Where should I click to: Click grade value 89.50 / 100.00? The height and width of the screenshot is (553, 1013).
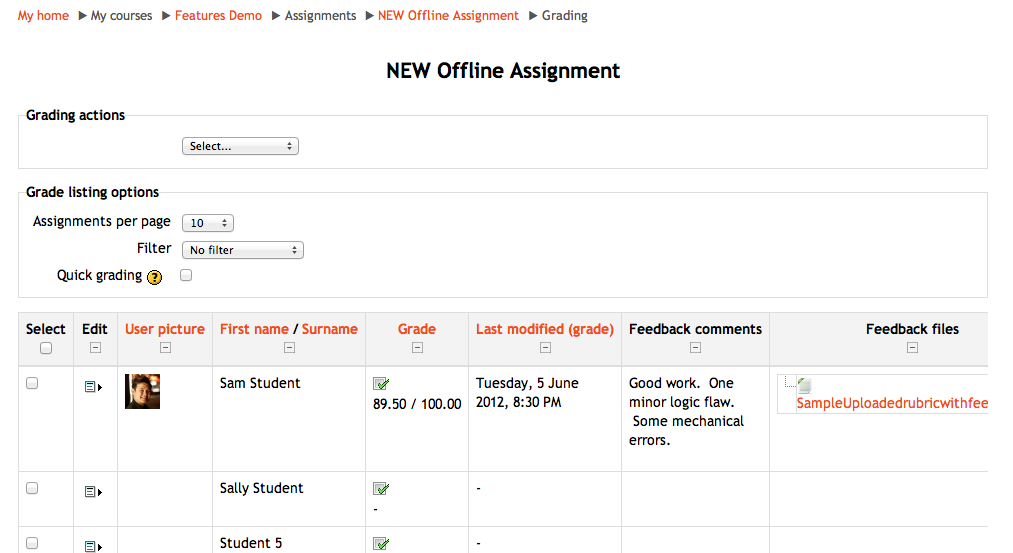[x=417, y=404]
